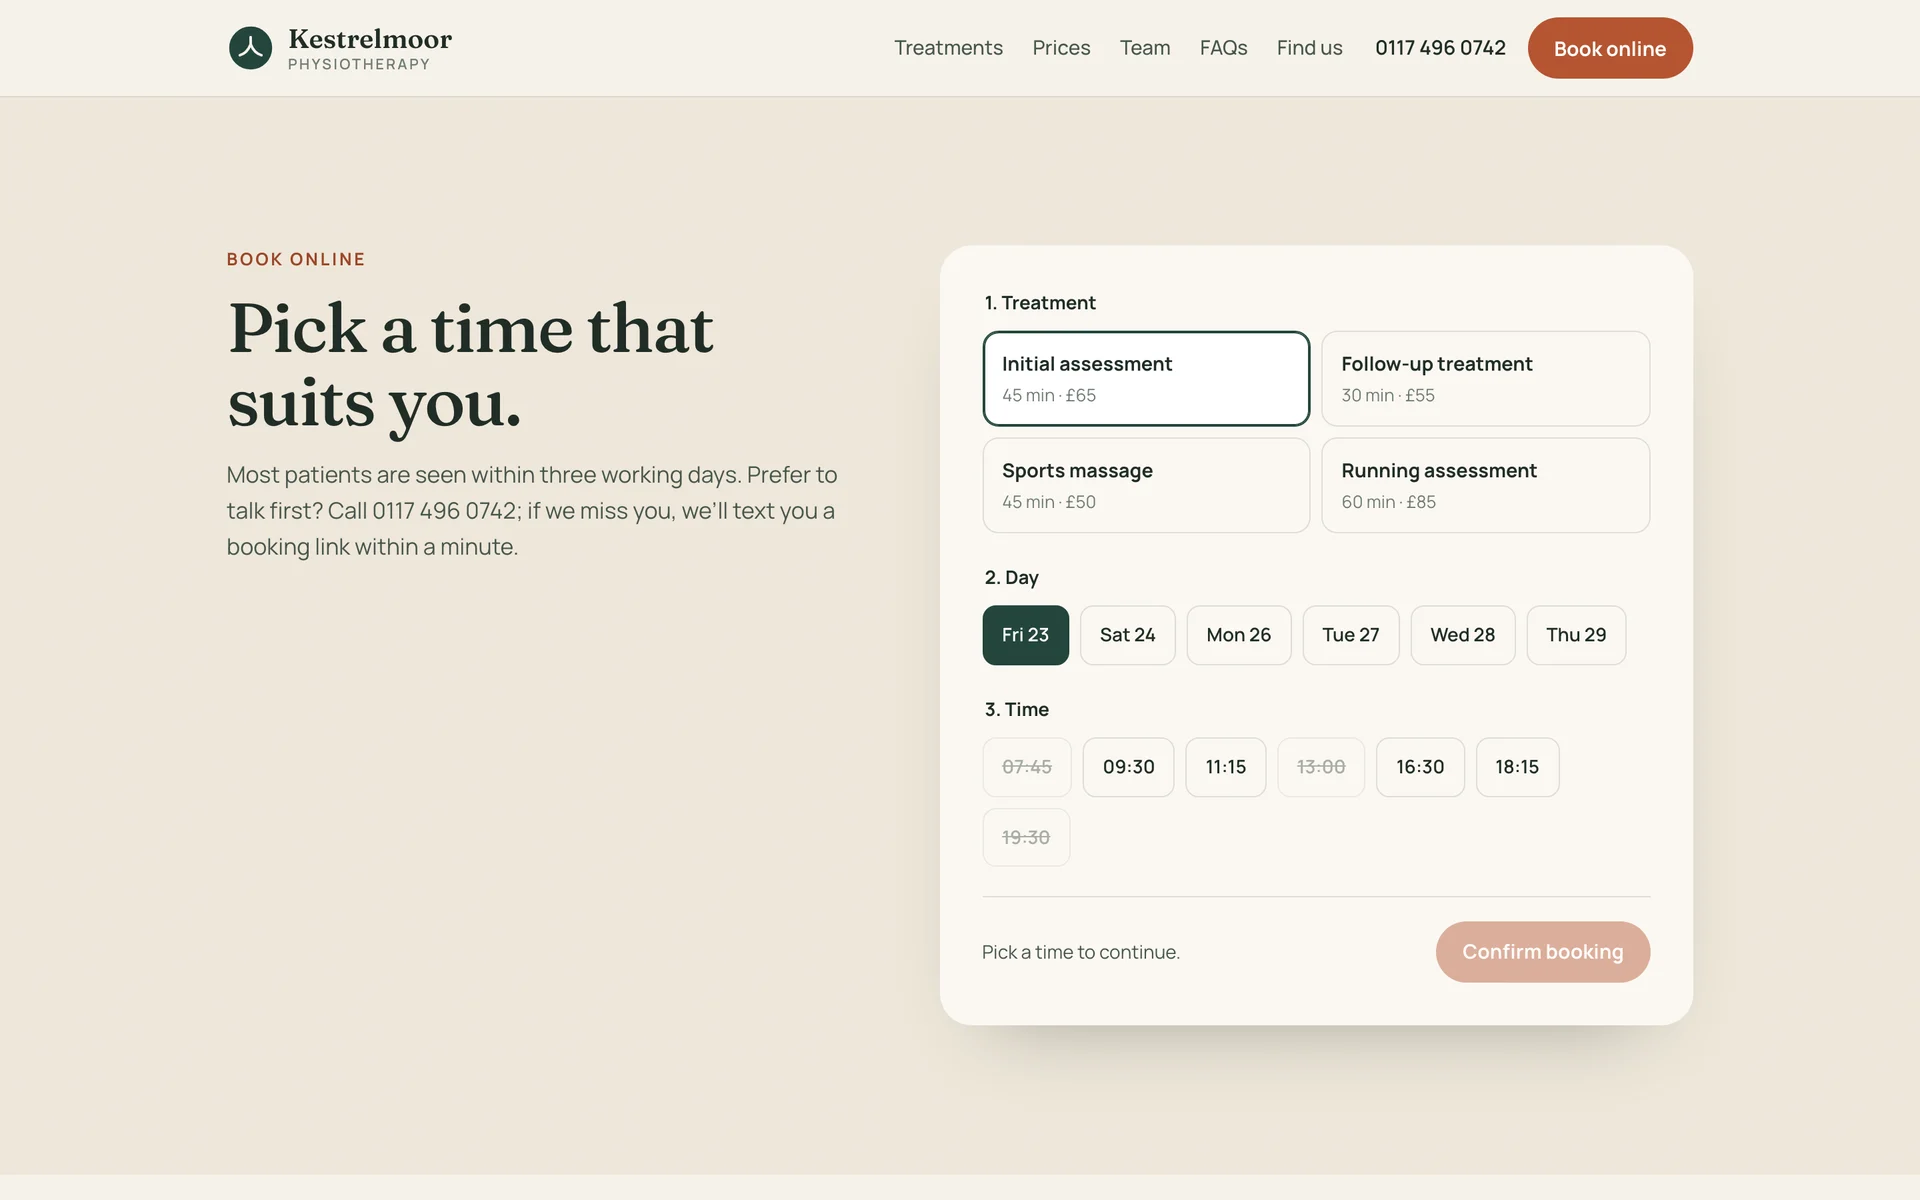Go to the Prices page
Screen dimensions: 1920x1200
pos(1061,48)
